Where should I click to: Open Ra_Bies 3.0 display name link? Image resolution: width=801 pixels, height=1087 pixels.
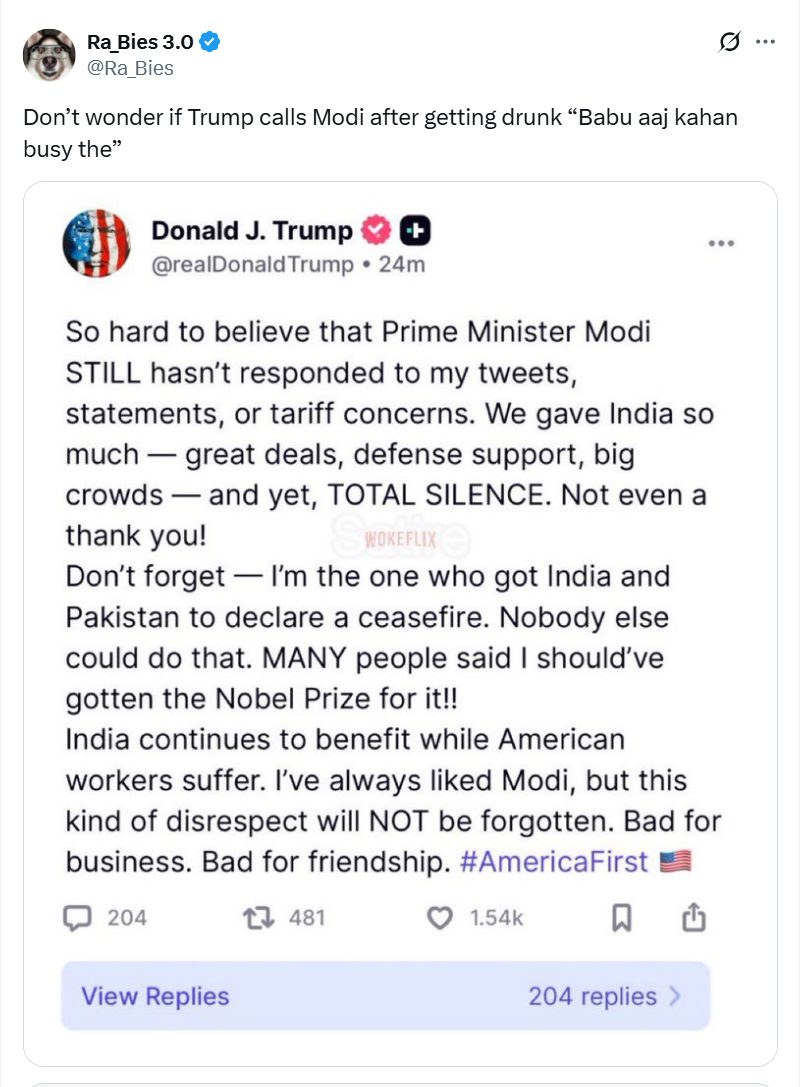[139, 42]
